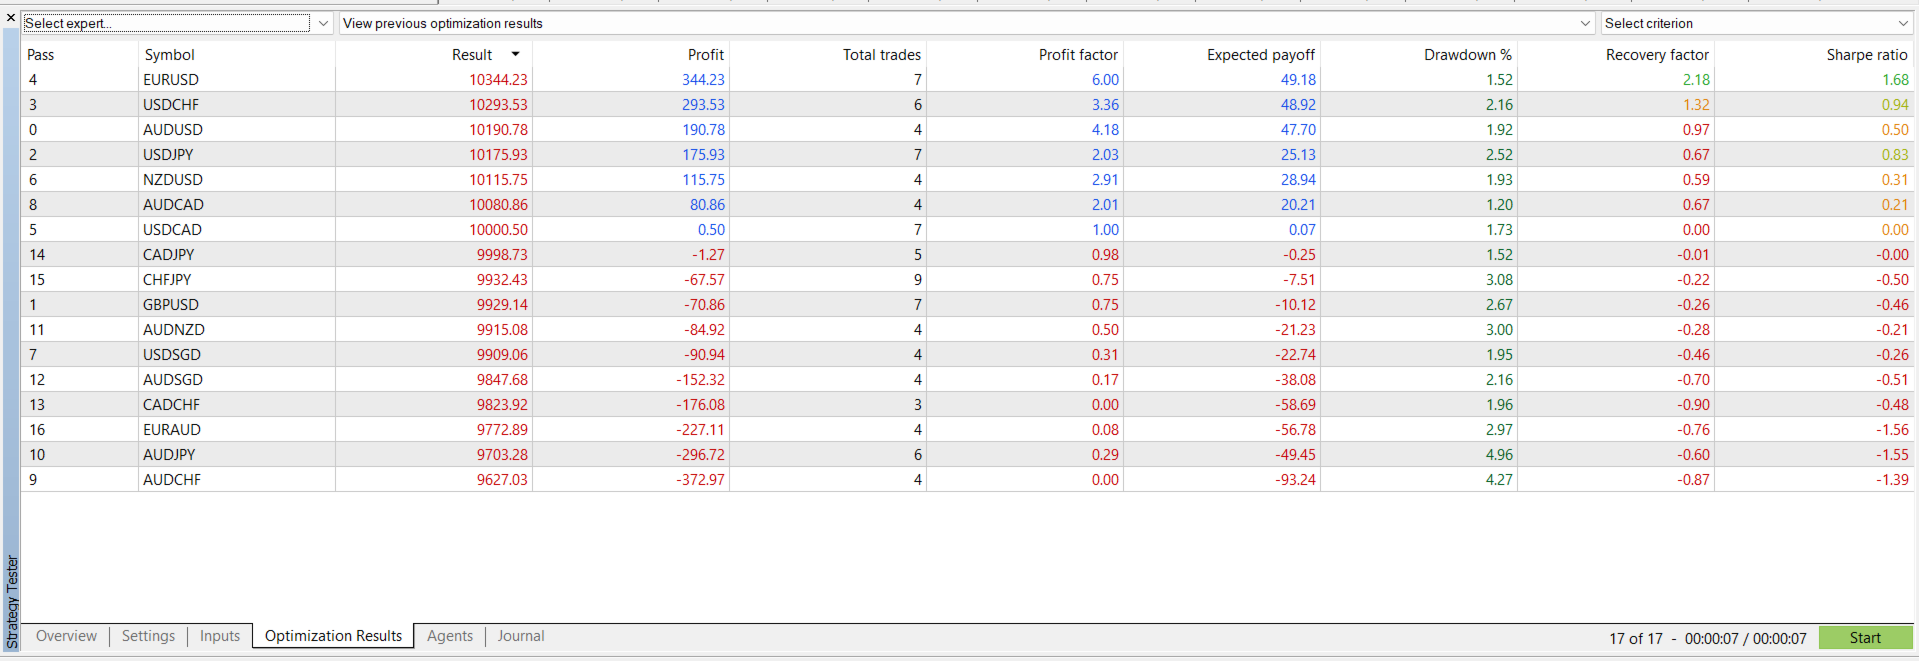This screenshot has width=1919, height=661.
Task: Click the Select expert input field
Action: tap(166, 23)
